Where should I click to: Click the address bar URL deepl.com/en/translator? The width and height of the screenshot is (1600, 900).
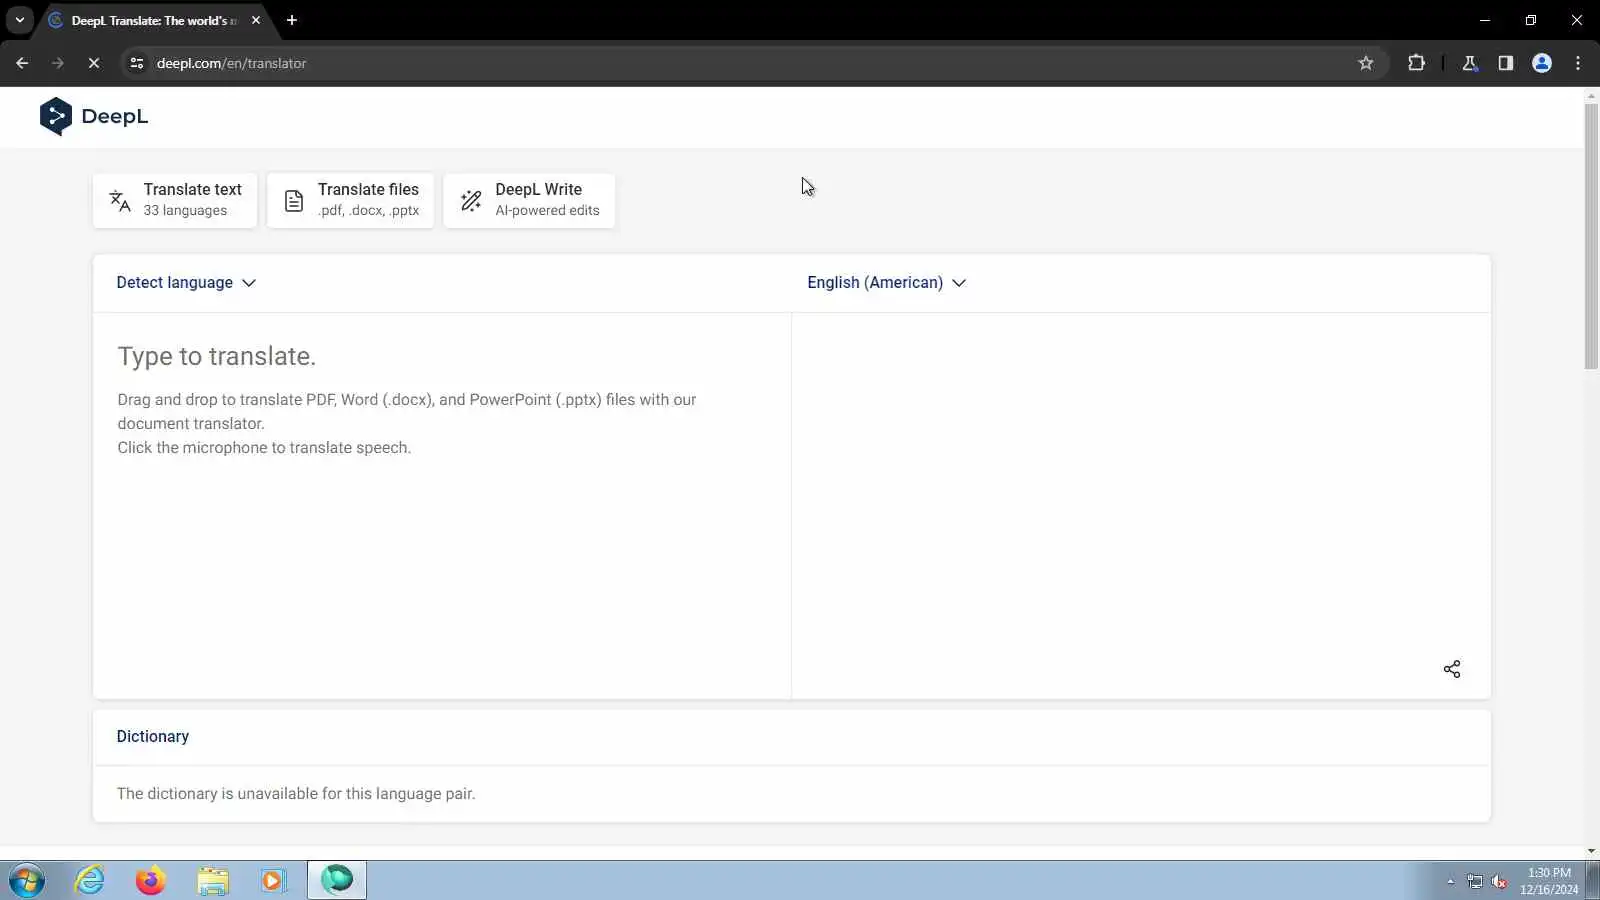pyautogui.click(x=231, y=63)
